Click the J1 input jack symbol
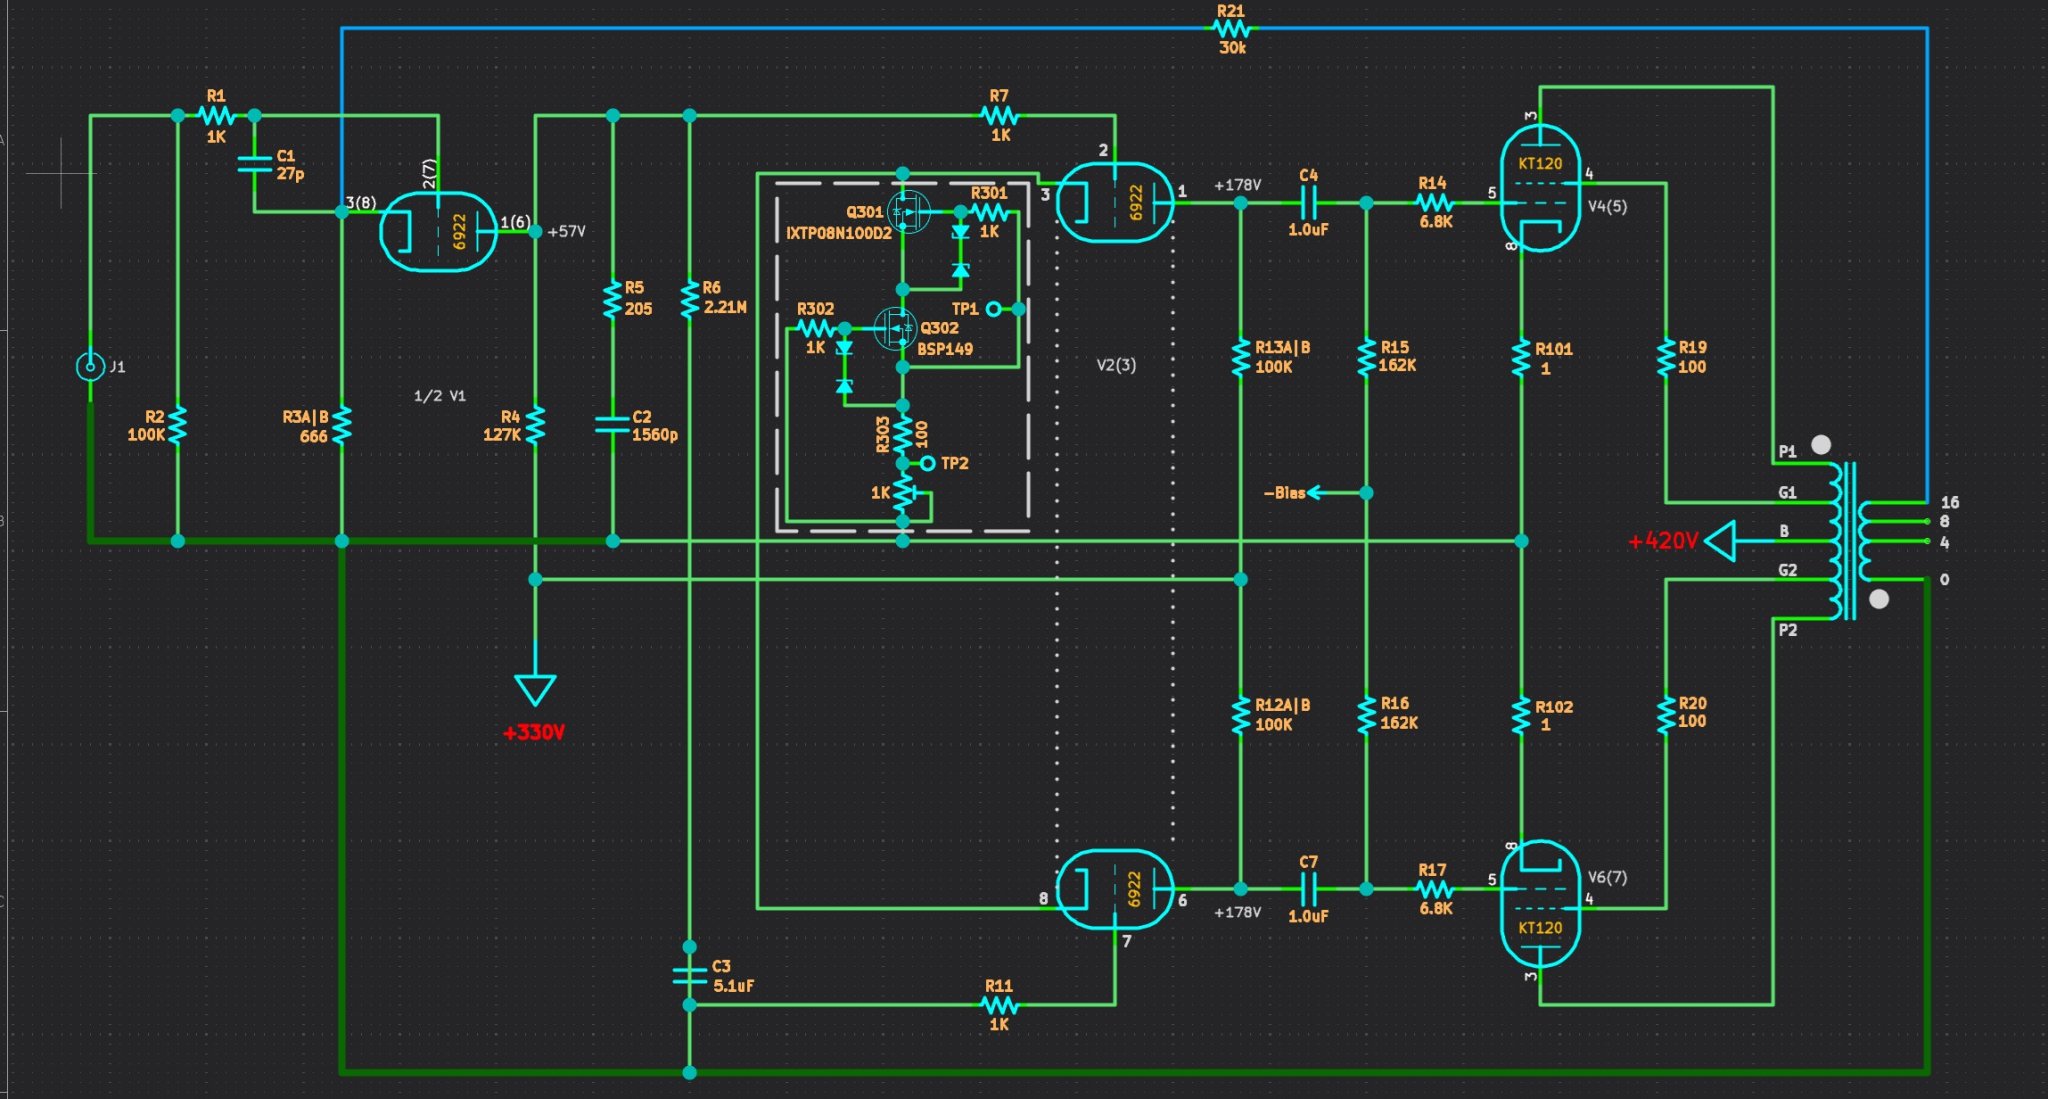Screen dimensions: 2048x1099 [x=90, y=367]
